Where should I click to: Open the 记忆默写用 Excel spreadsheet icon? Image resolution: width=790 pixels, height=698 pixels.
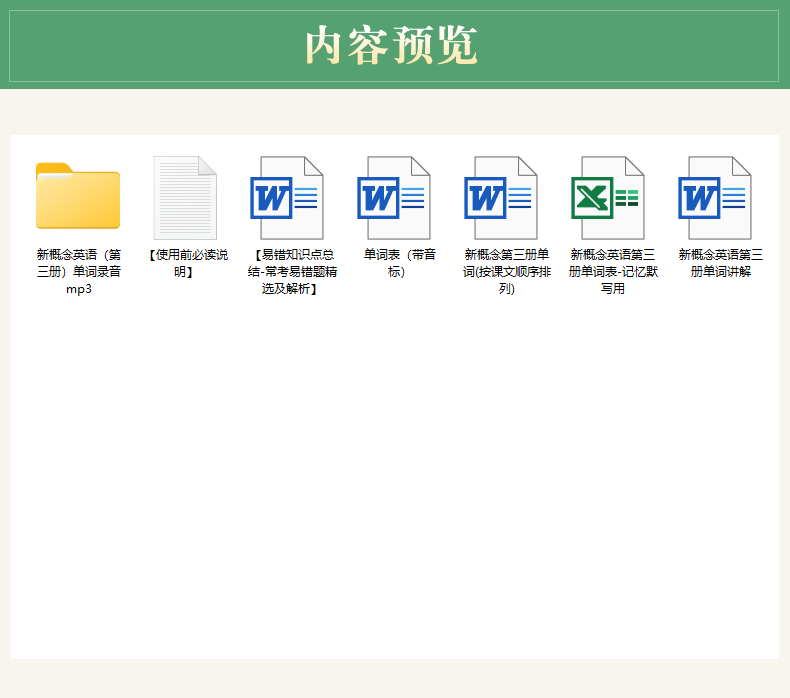point(608,198)
